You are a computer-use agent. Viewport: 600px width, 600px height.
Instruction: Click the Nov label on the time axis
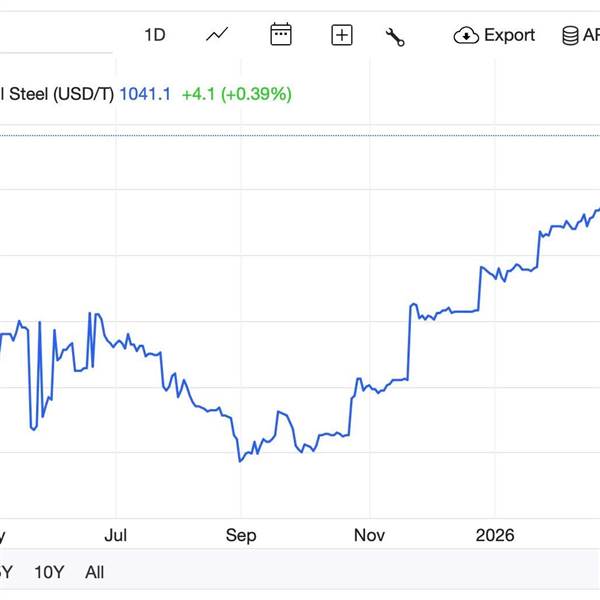(370, 535)
